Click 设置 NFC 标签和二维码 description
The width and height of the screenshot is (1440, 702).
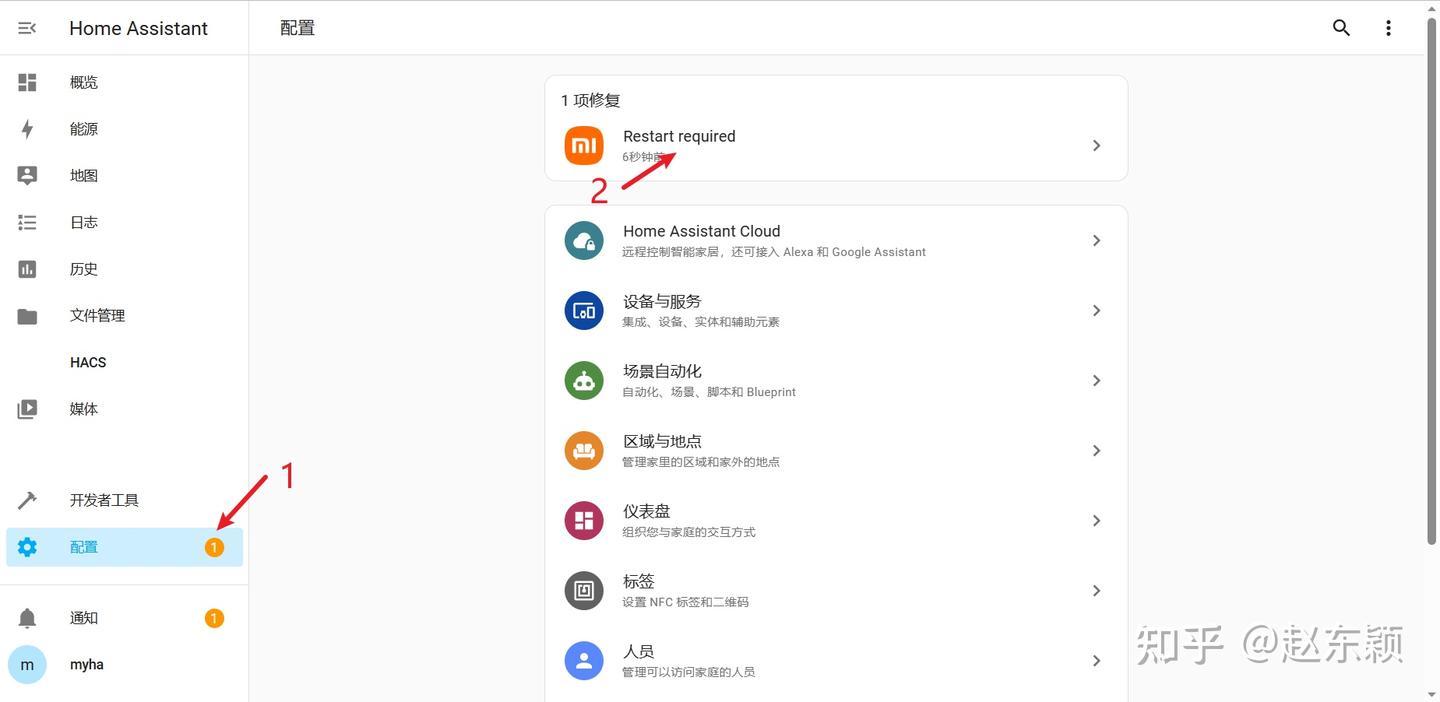click(x=685, y=602)
